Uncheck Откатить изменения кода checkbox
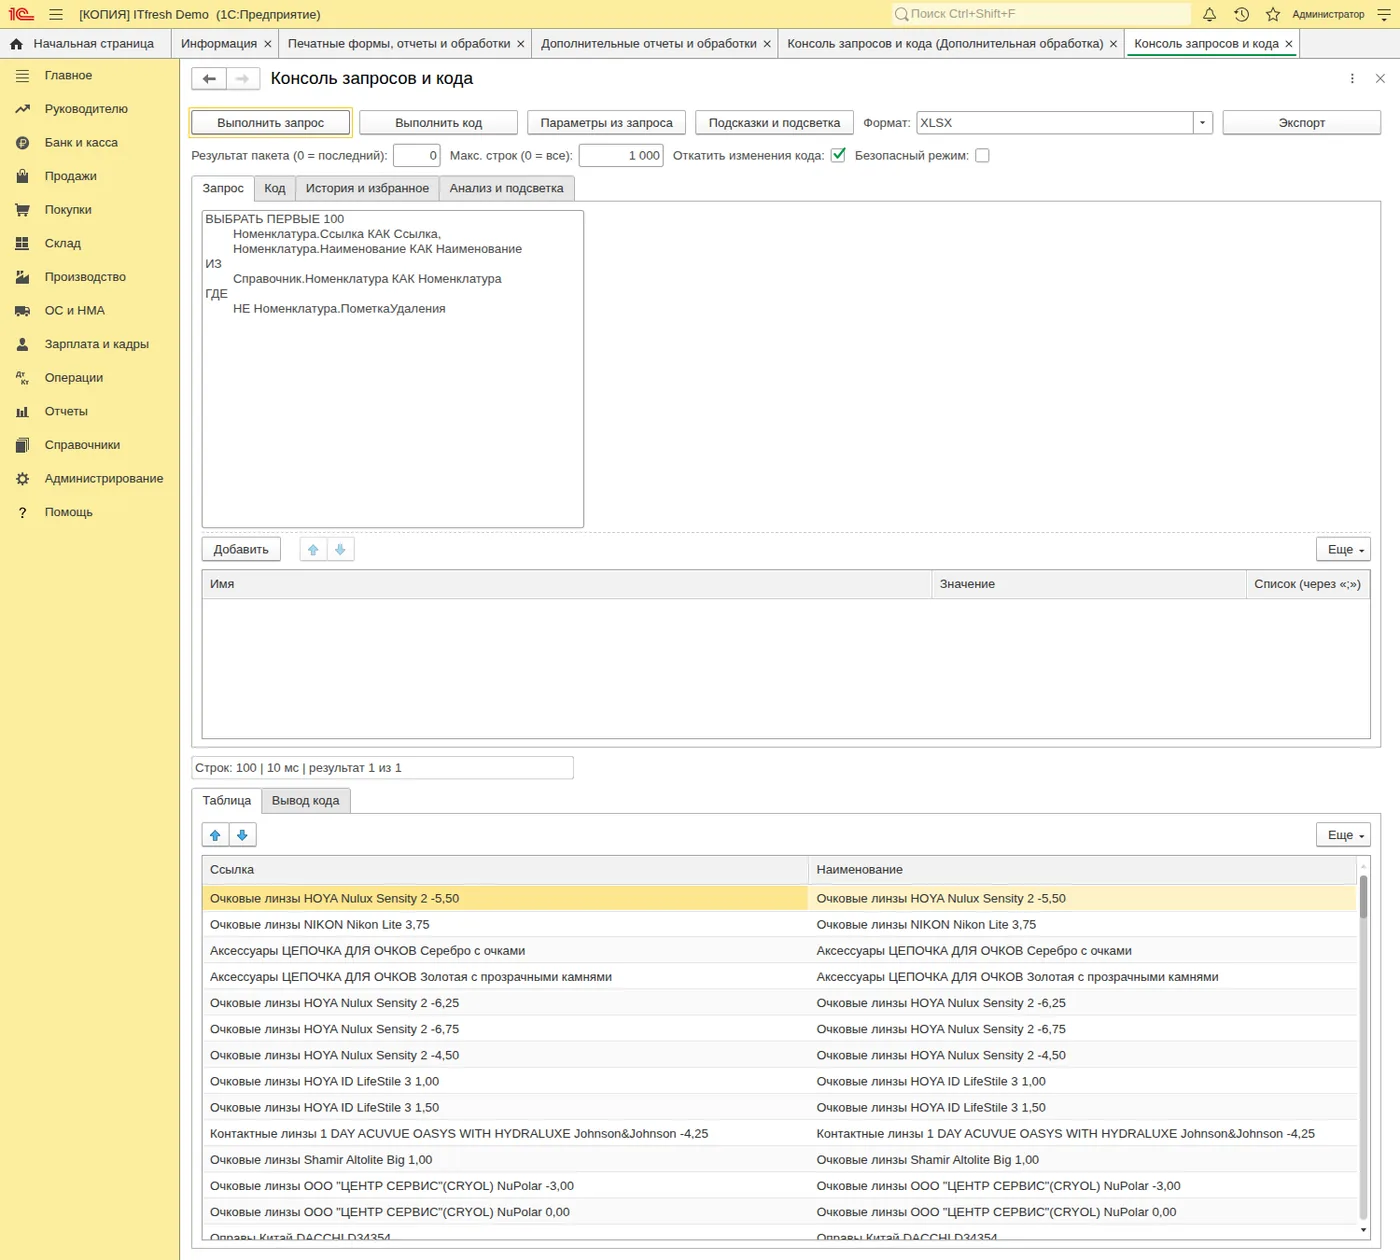Image resolution: width=1400 pixels, height=1260 pixels. [x=838, y=155]
